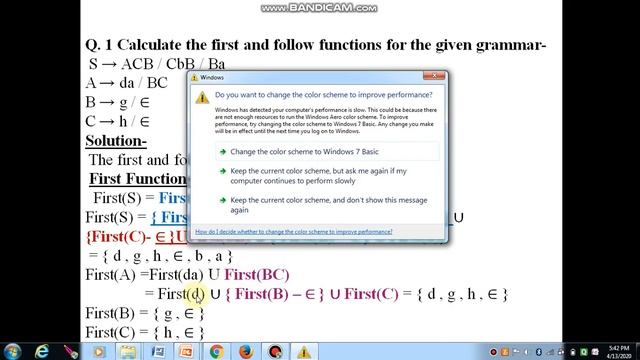
Task: Open the file explorer folder in the taskbar
Action: click(128, 352)
